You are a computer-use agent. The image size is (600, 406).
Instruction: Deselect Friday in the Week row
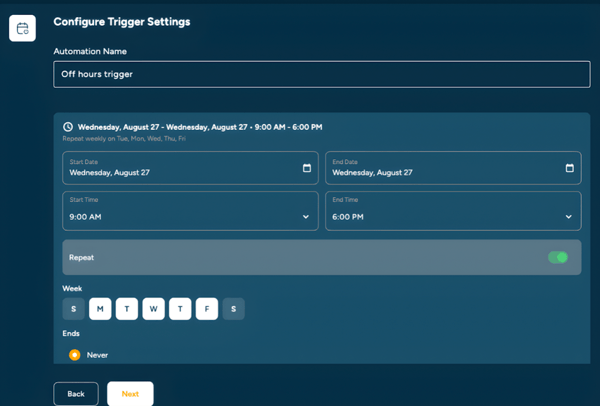(x=206, y=309)
